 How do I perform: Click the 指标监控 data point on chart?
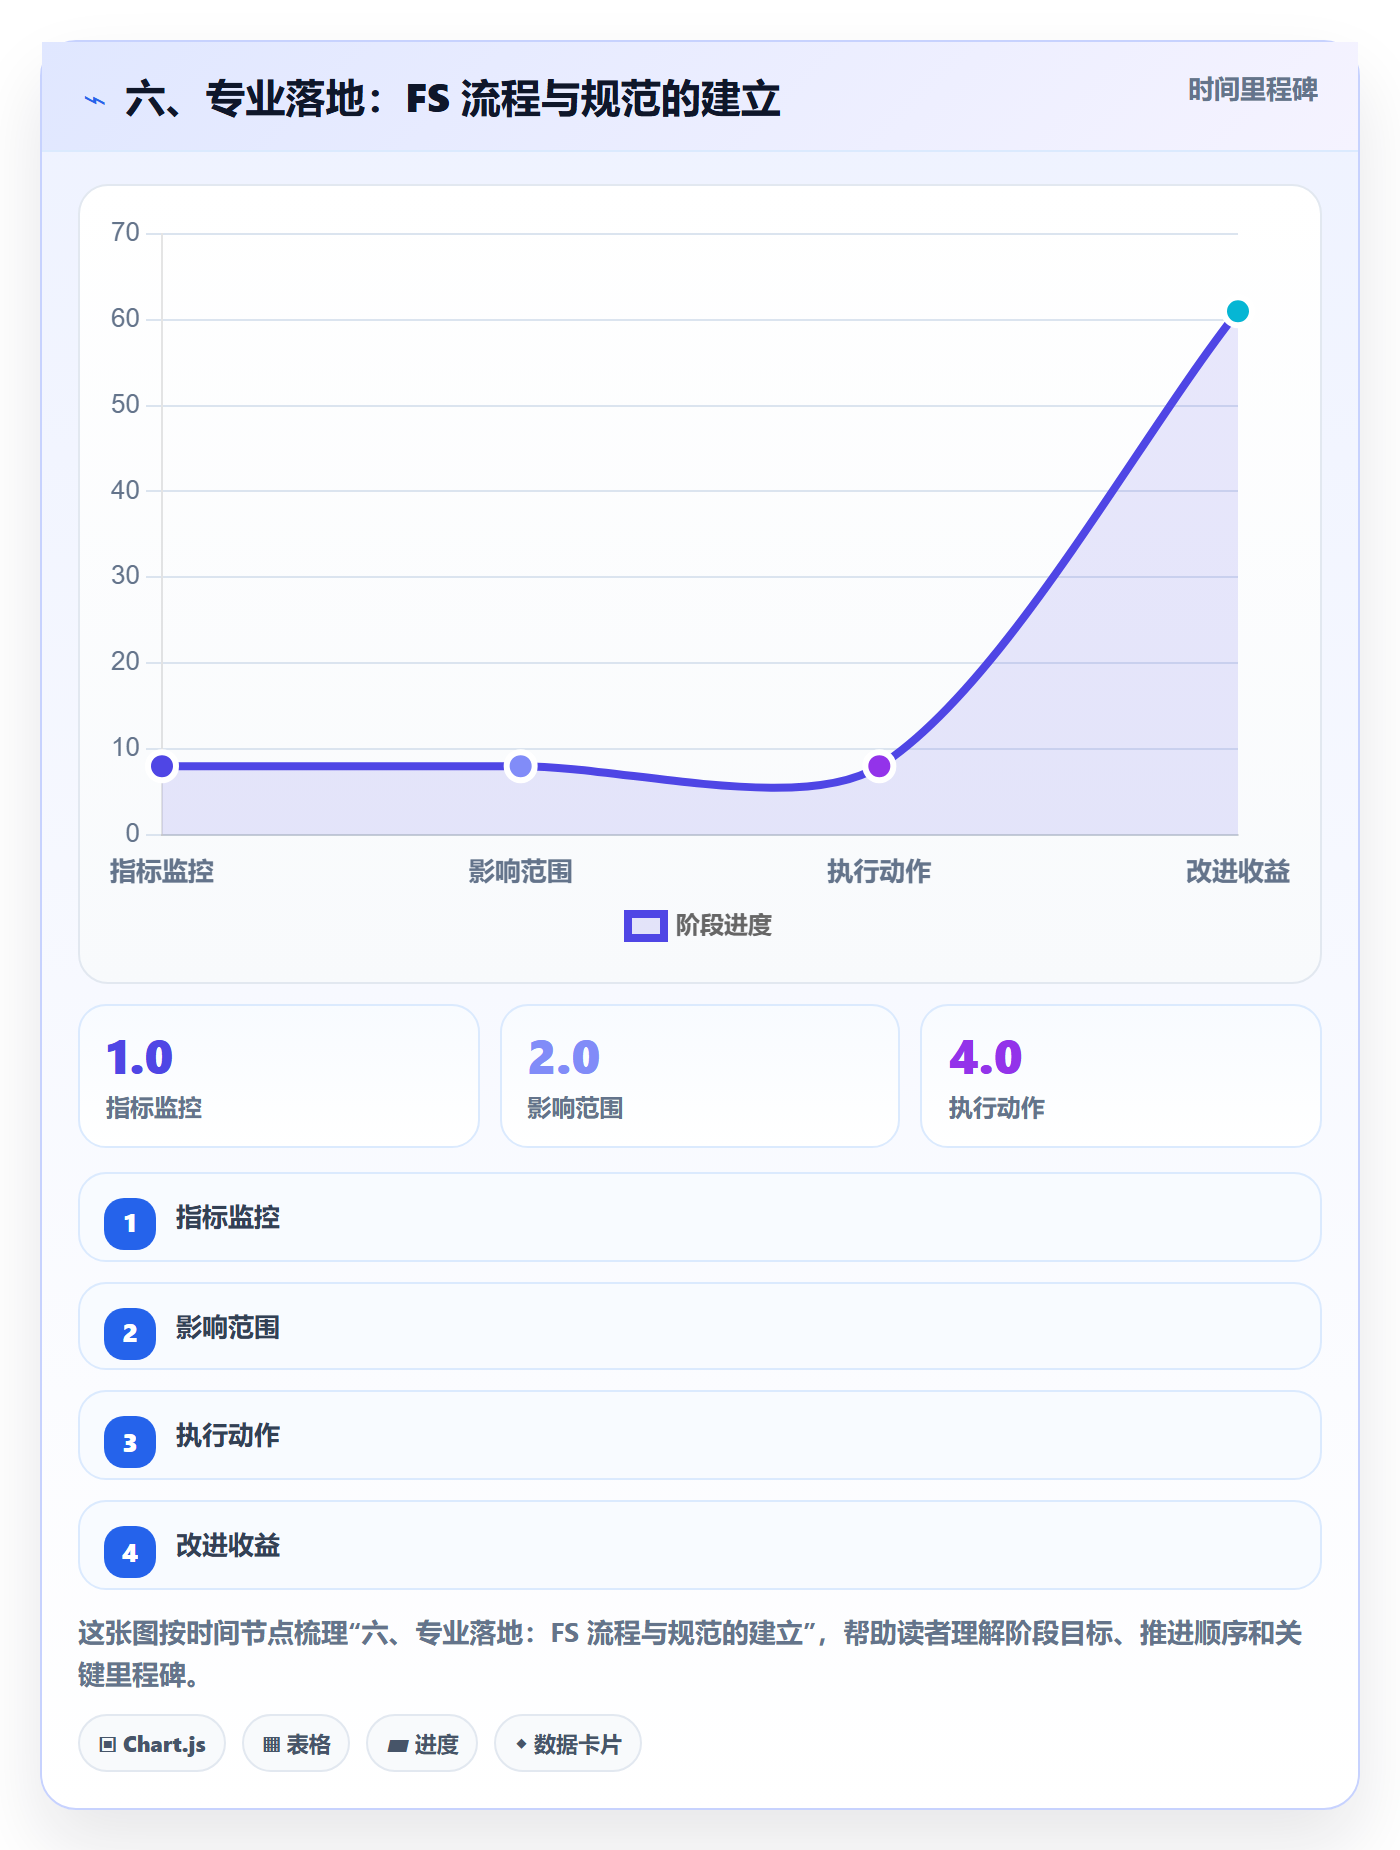coord(162,766)
